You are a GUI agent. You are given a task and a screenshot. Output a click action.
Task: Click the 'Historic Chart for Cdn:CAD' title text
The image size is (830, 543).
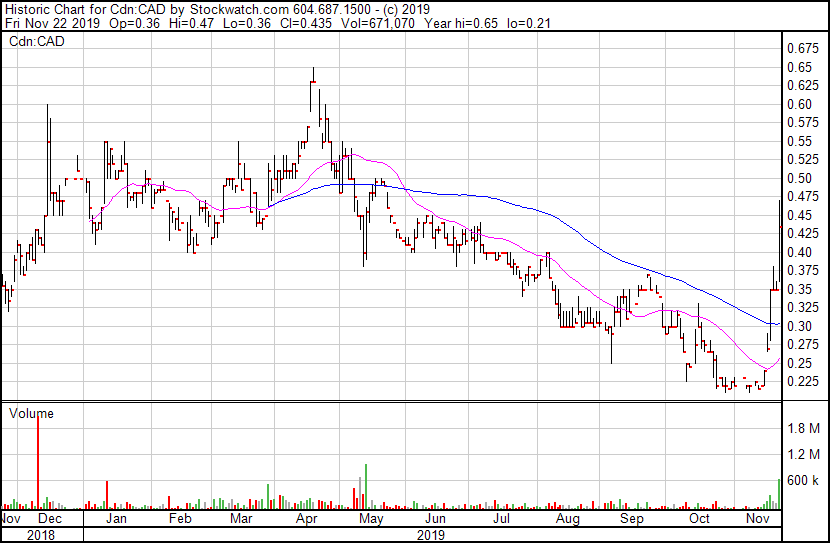(x=86, y=9)
